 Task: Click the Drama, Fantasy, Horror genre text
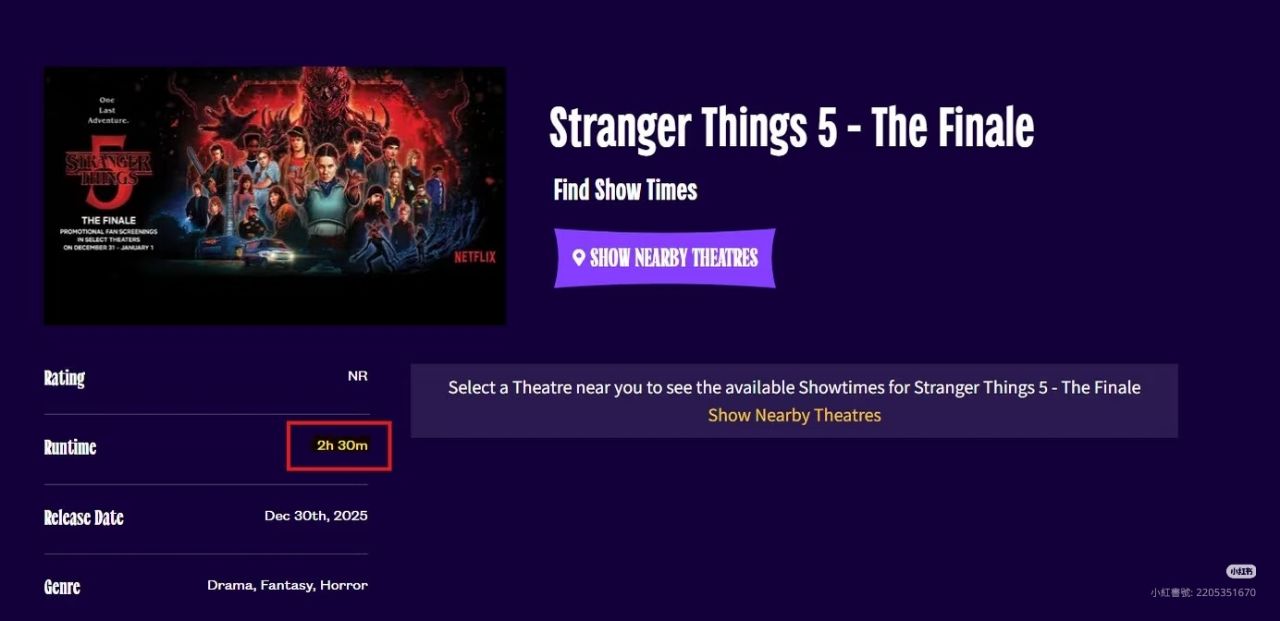click(287, 585)
